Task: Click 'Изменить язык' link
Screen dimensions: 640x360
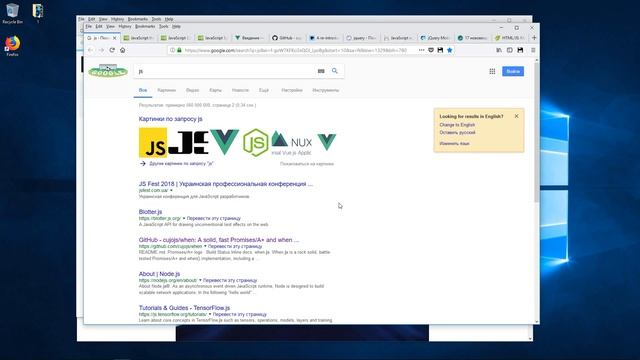Action: click(454, 144)
